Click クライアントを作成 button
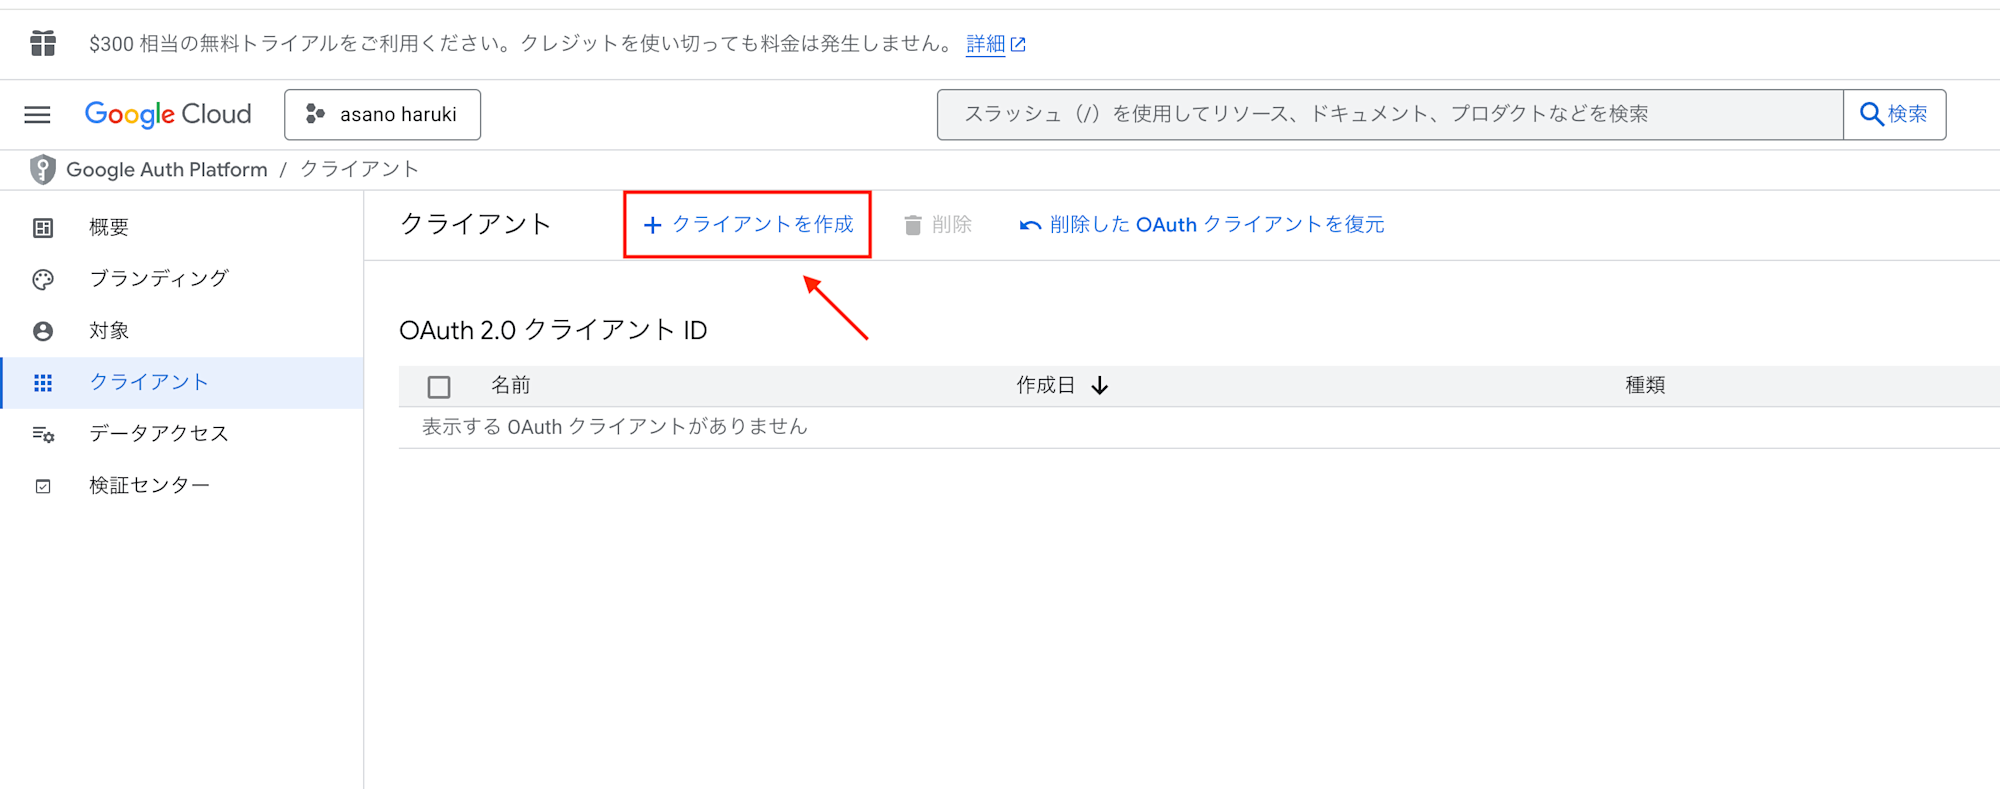2000x789 pixels. point(748,225)
